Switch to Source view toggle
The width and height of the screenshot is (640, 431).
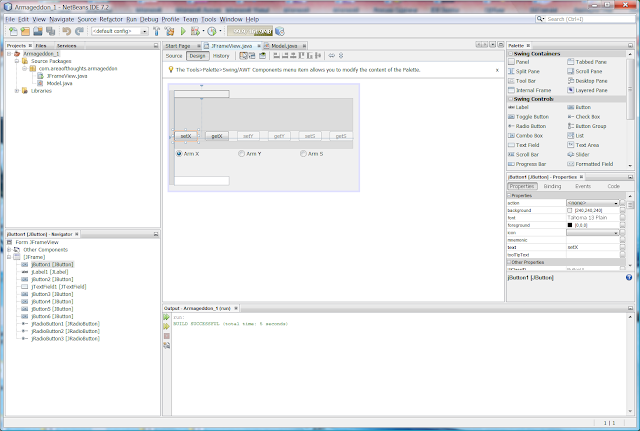pyautogui.click(x=174, y=56)
